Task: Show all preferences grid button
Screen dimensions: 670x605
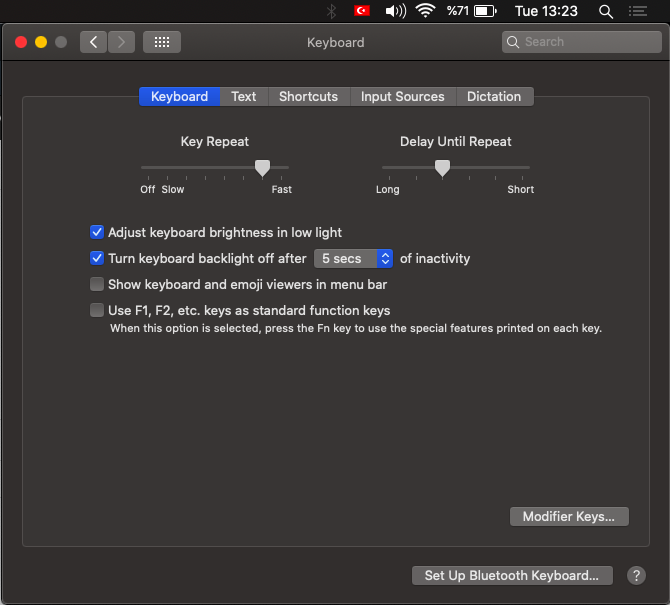Action: (x=162, y=42)
